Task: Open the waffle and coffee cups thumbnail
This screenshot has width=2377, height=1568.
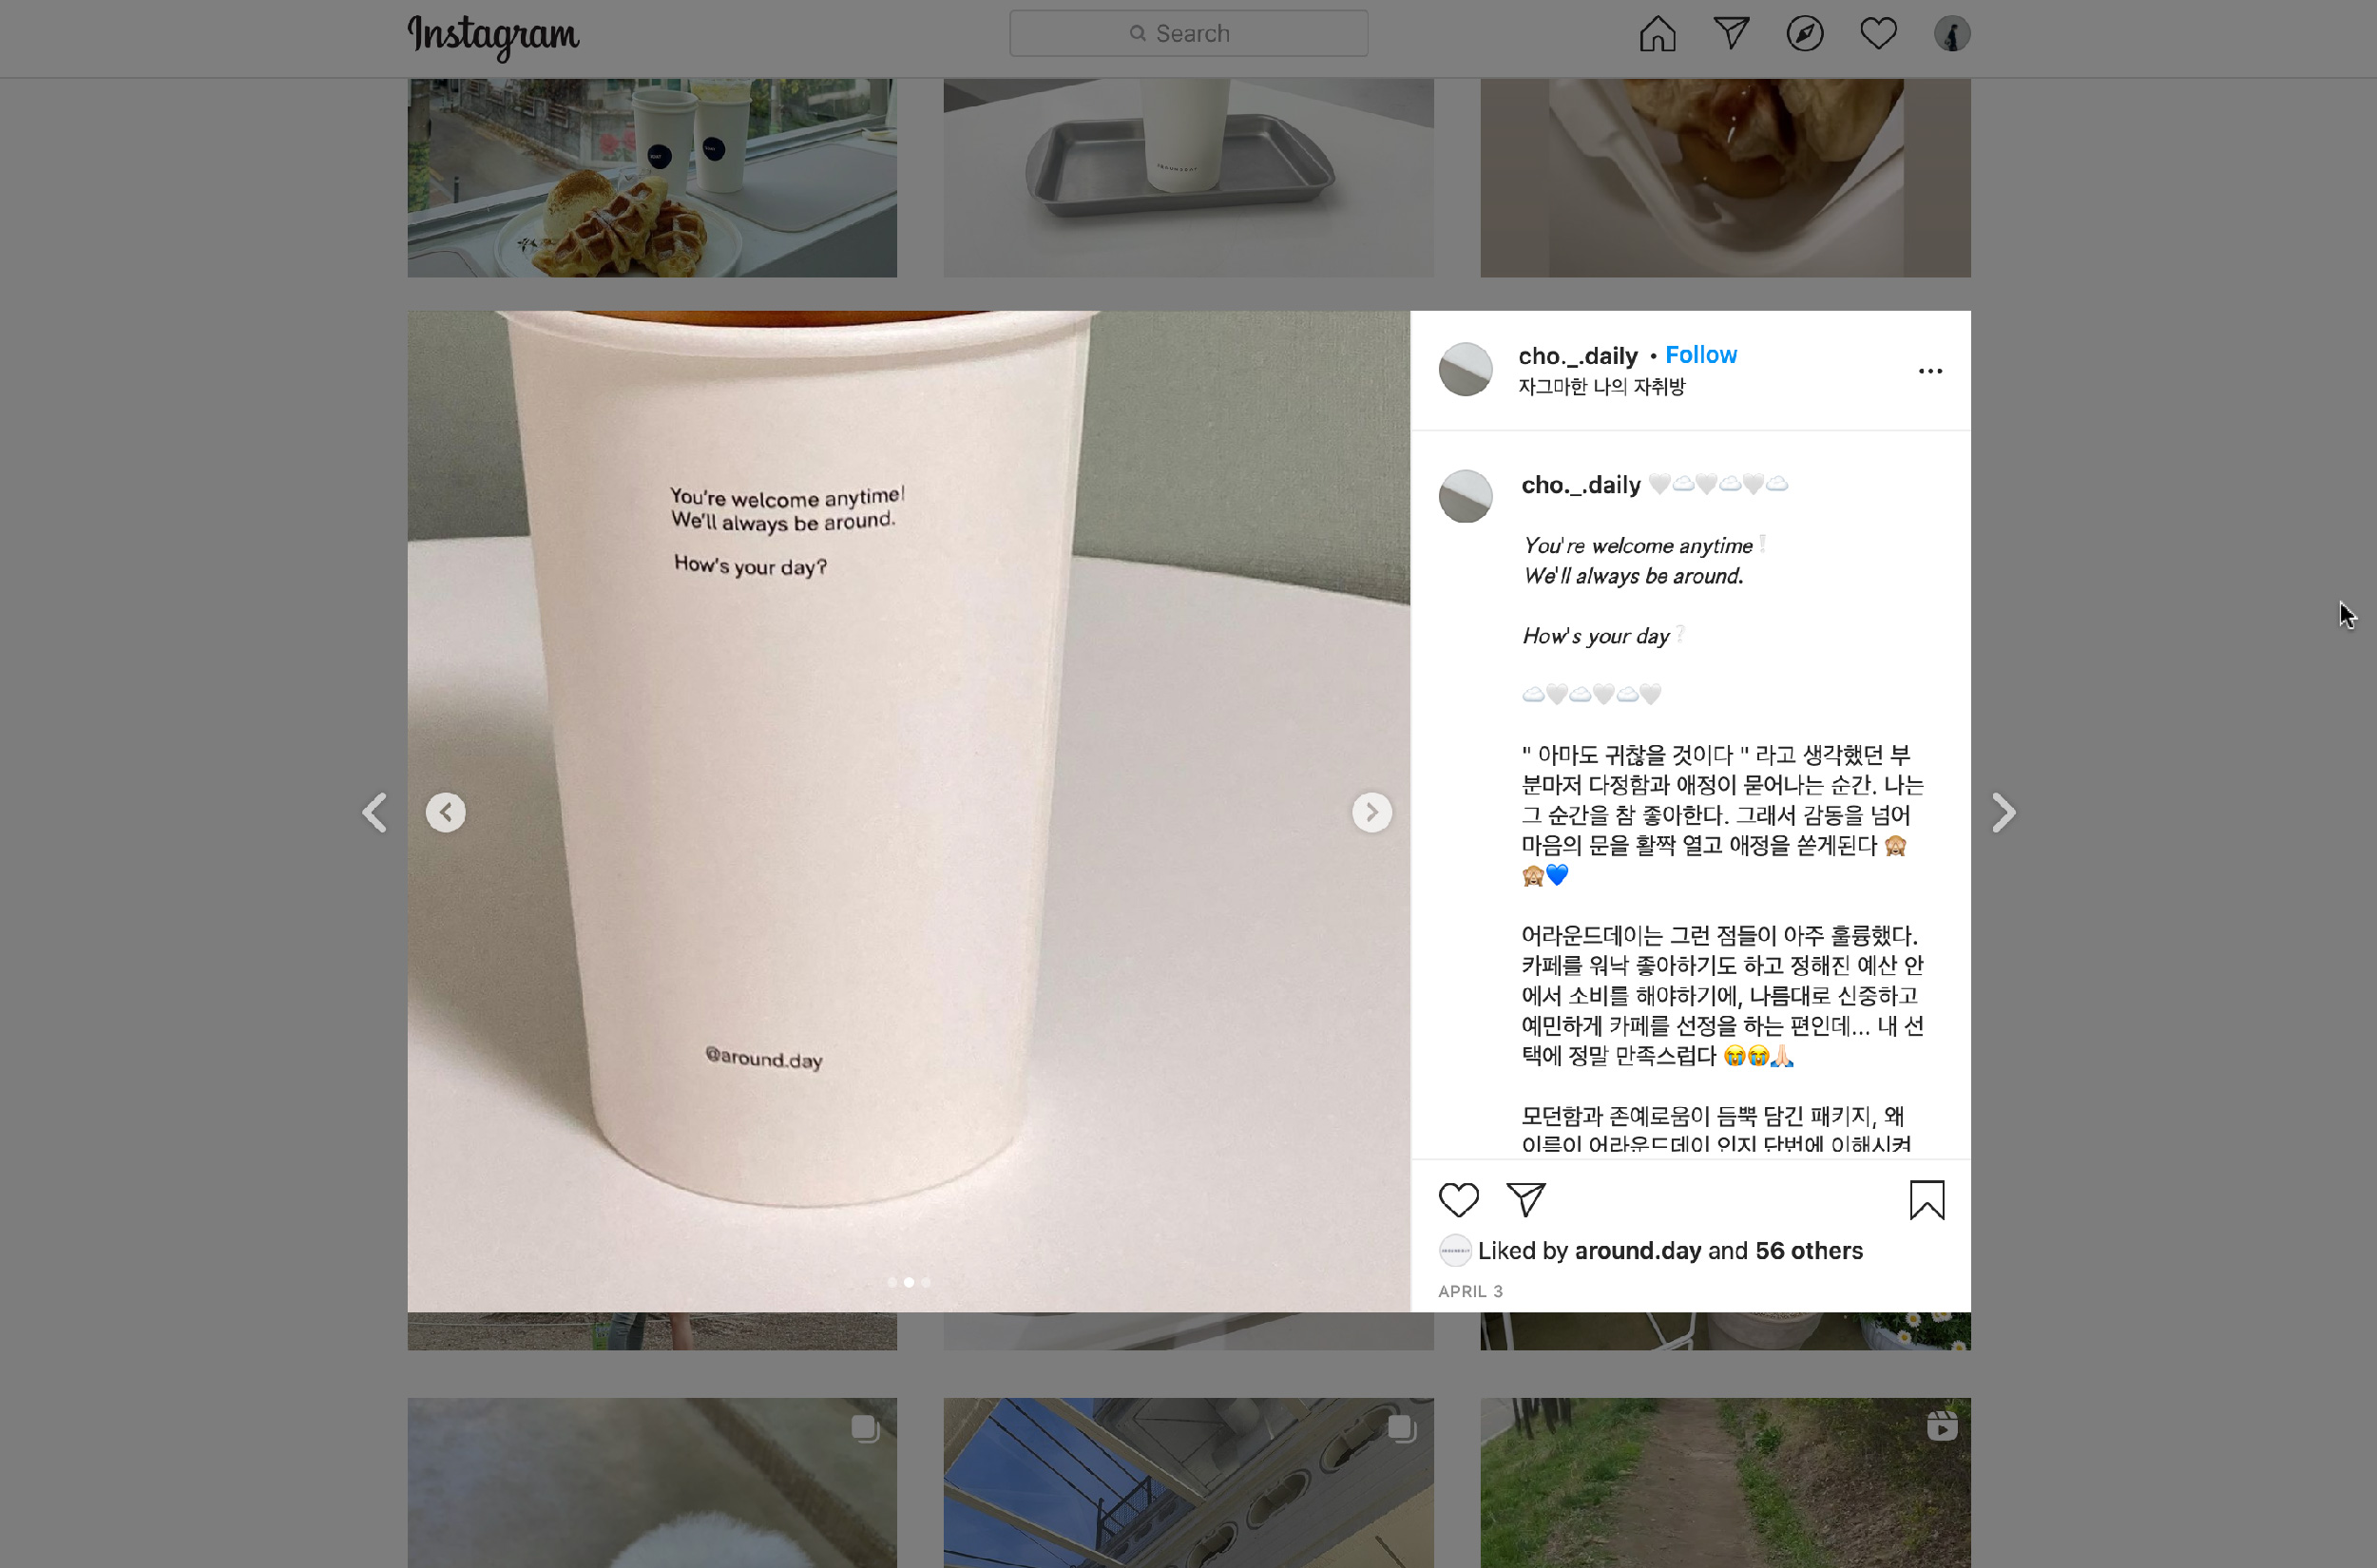Action: [652, 178]
